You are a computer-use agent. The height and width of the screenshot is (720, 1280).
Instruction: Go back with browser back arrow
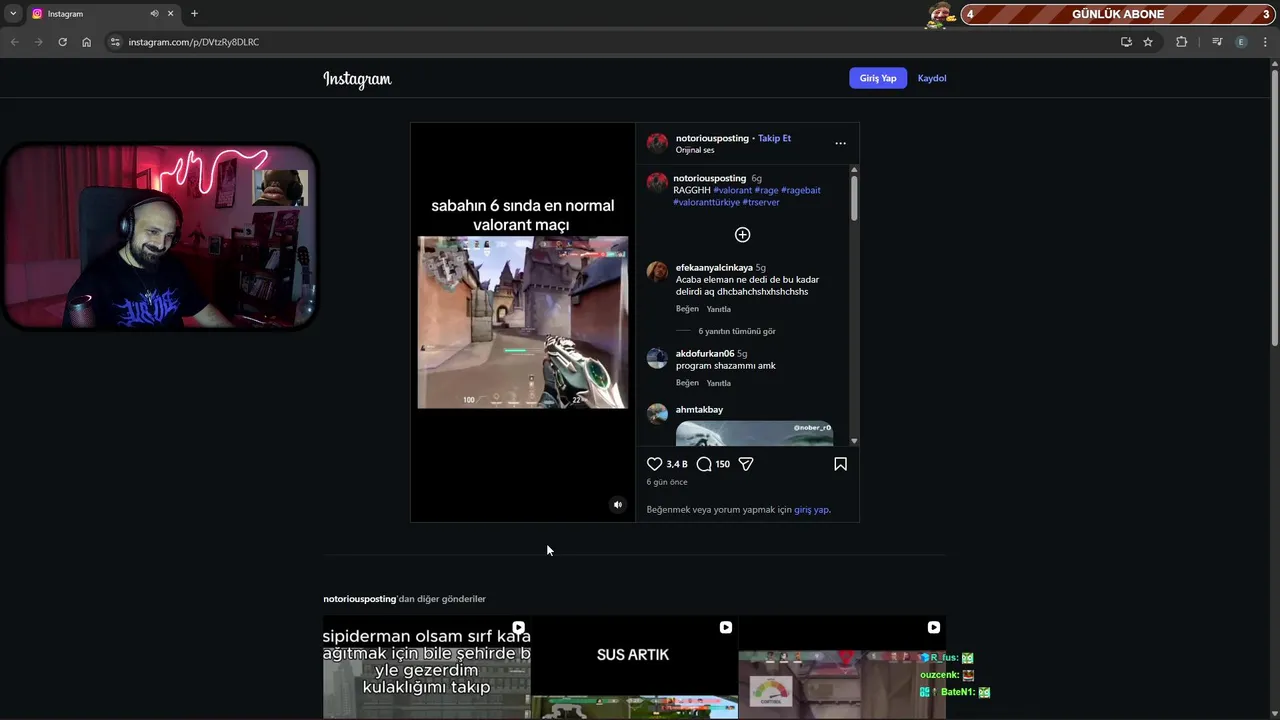pyautogui.click(x=14, y=42)
